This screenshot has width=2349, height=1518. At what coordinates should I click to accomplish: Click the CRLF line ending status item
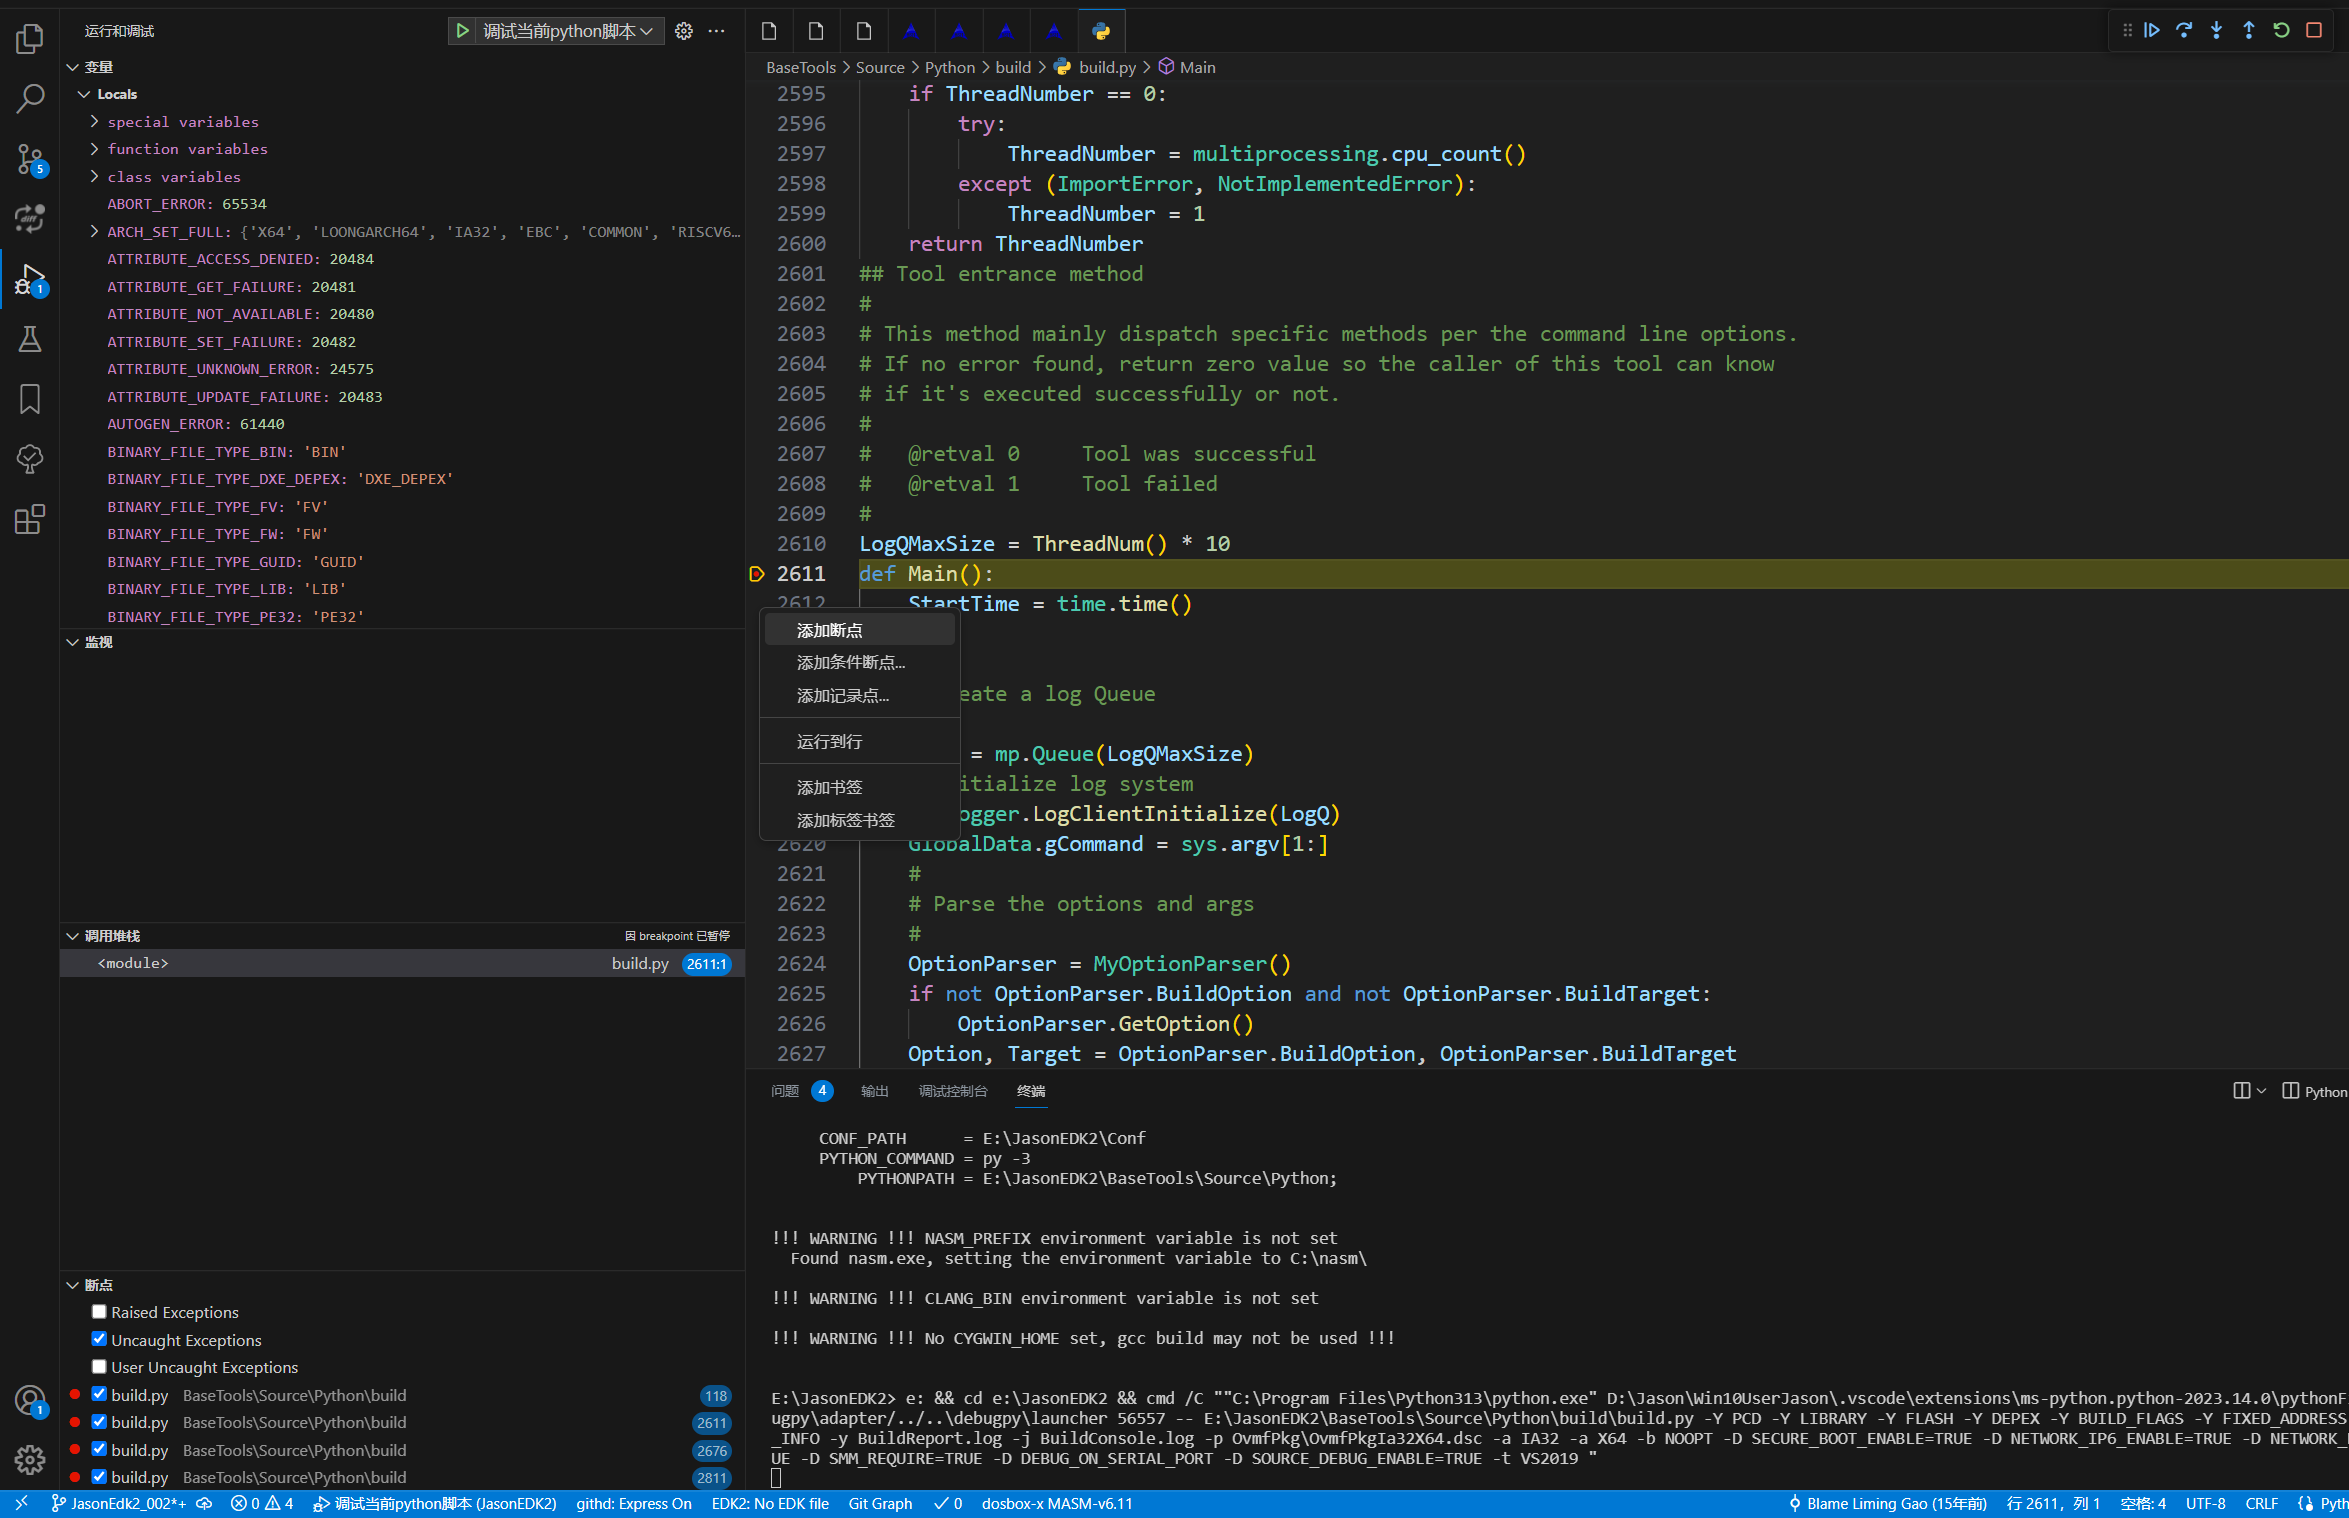tap(2261, 1503)
